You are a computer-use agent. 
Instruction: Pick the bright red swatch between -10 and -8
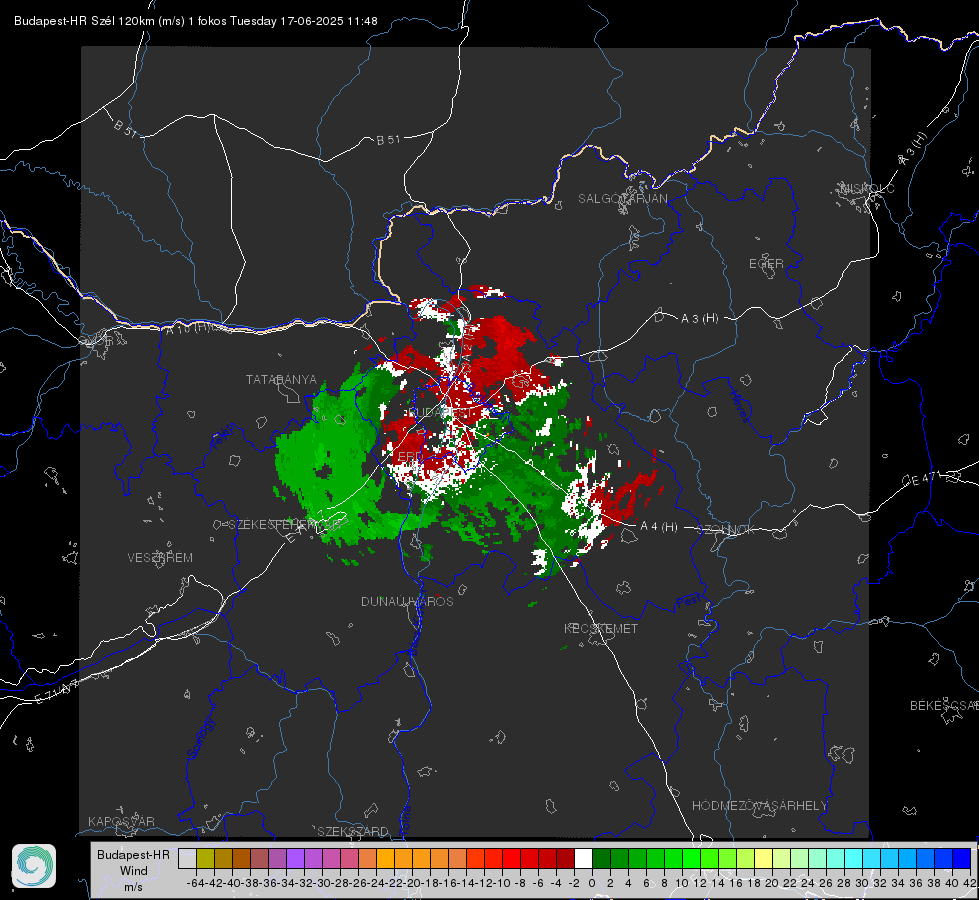511,858
